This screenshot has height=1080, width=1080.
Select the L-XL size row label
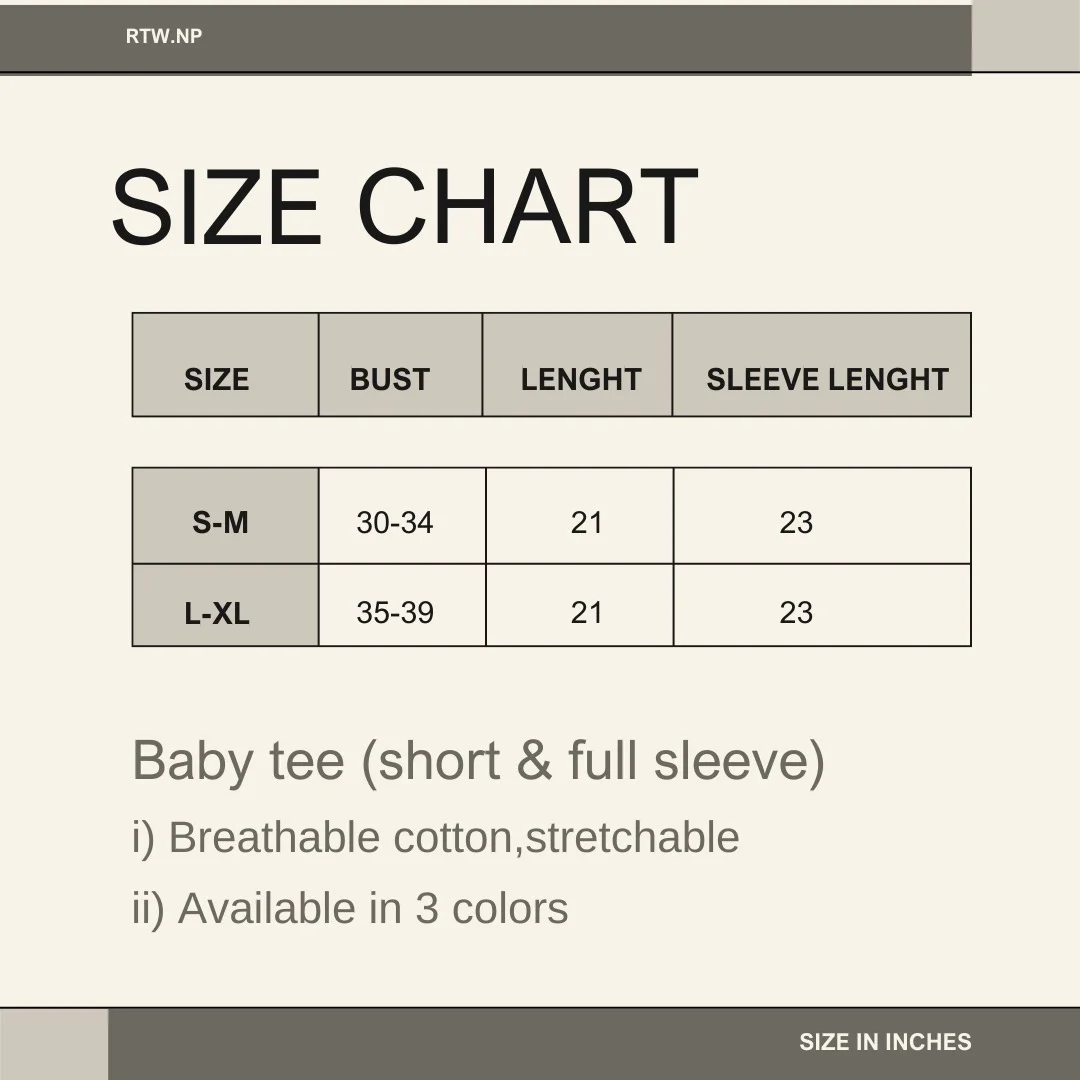[x=217, y=613]
